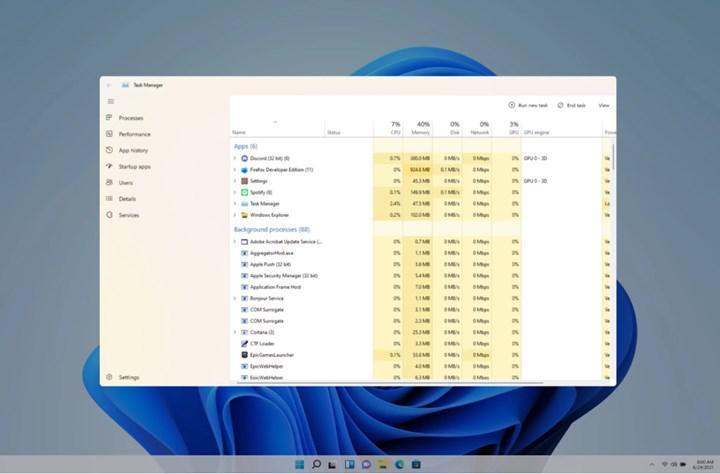Viewport: 720px width, 474px height.
Task: Select the Settings app icon in list
Action: coord(244,181)
